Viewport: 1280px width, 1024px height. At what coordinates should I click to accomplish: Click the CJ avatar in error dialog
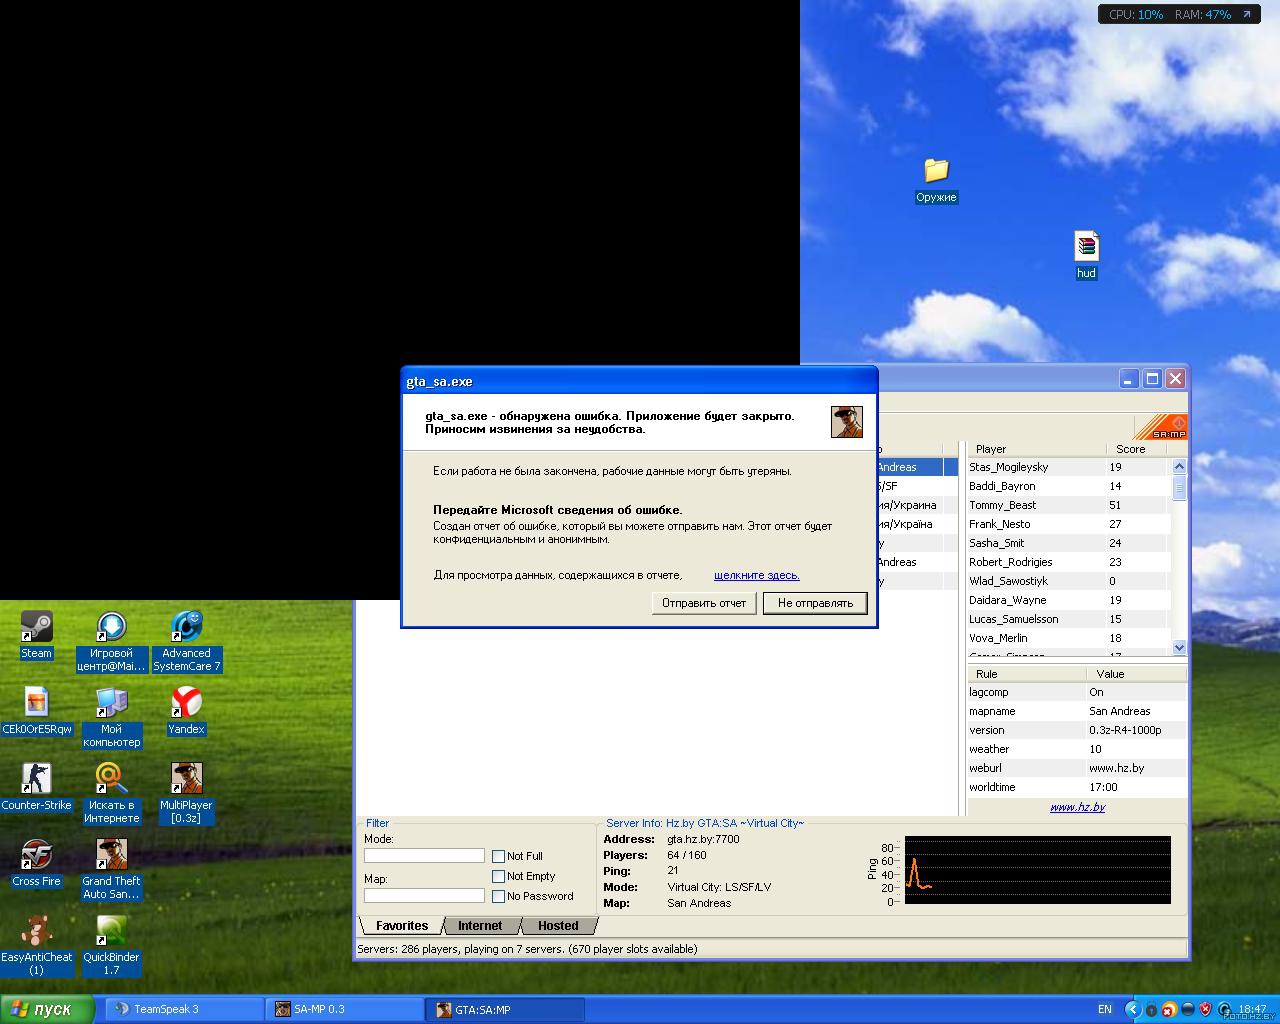(847, 422)
